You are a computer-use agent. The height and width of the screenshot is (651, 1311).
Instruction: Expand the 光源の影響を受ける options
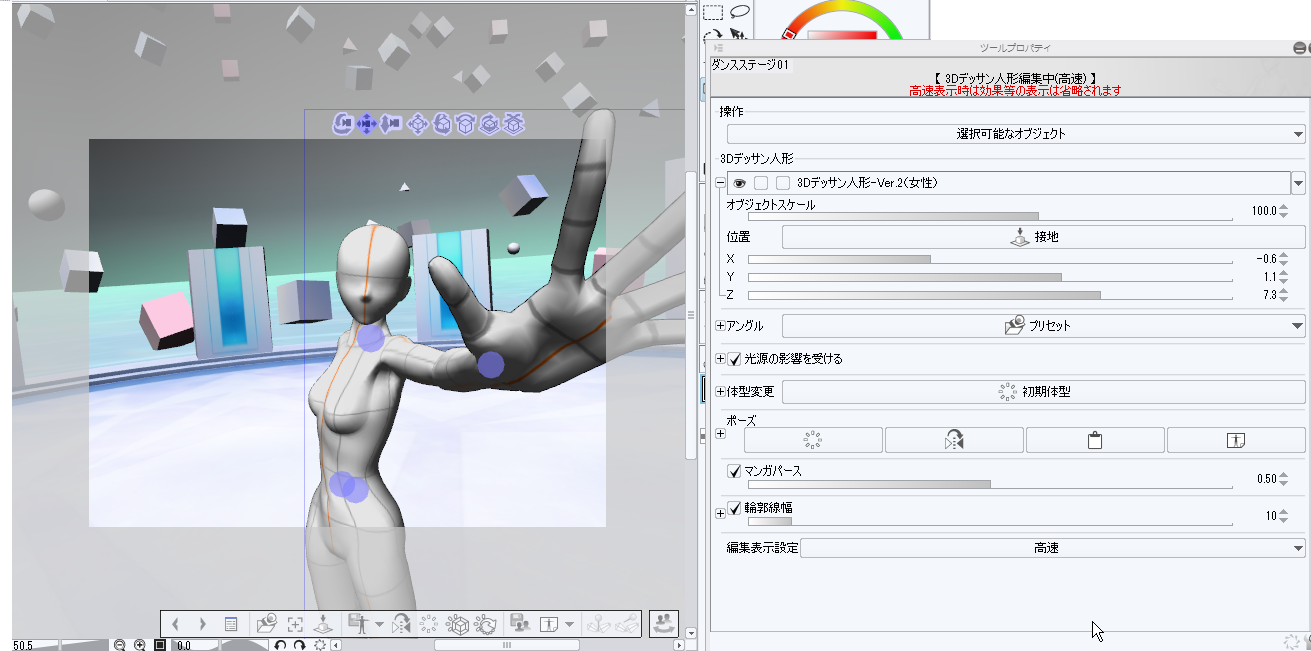[x=721, y=359]
